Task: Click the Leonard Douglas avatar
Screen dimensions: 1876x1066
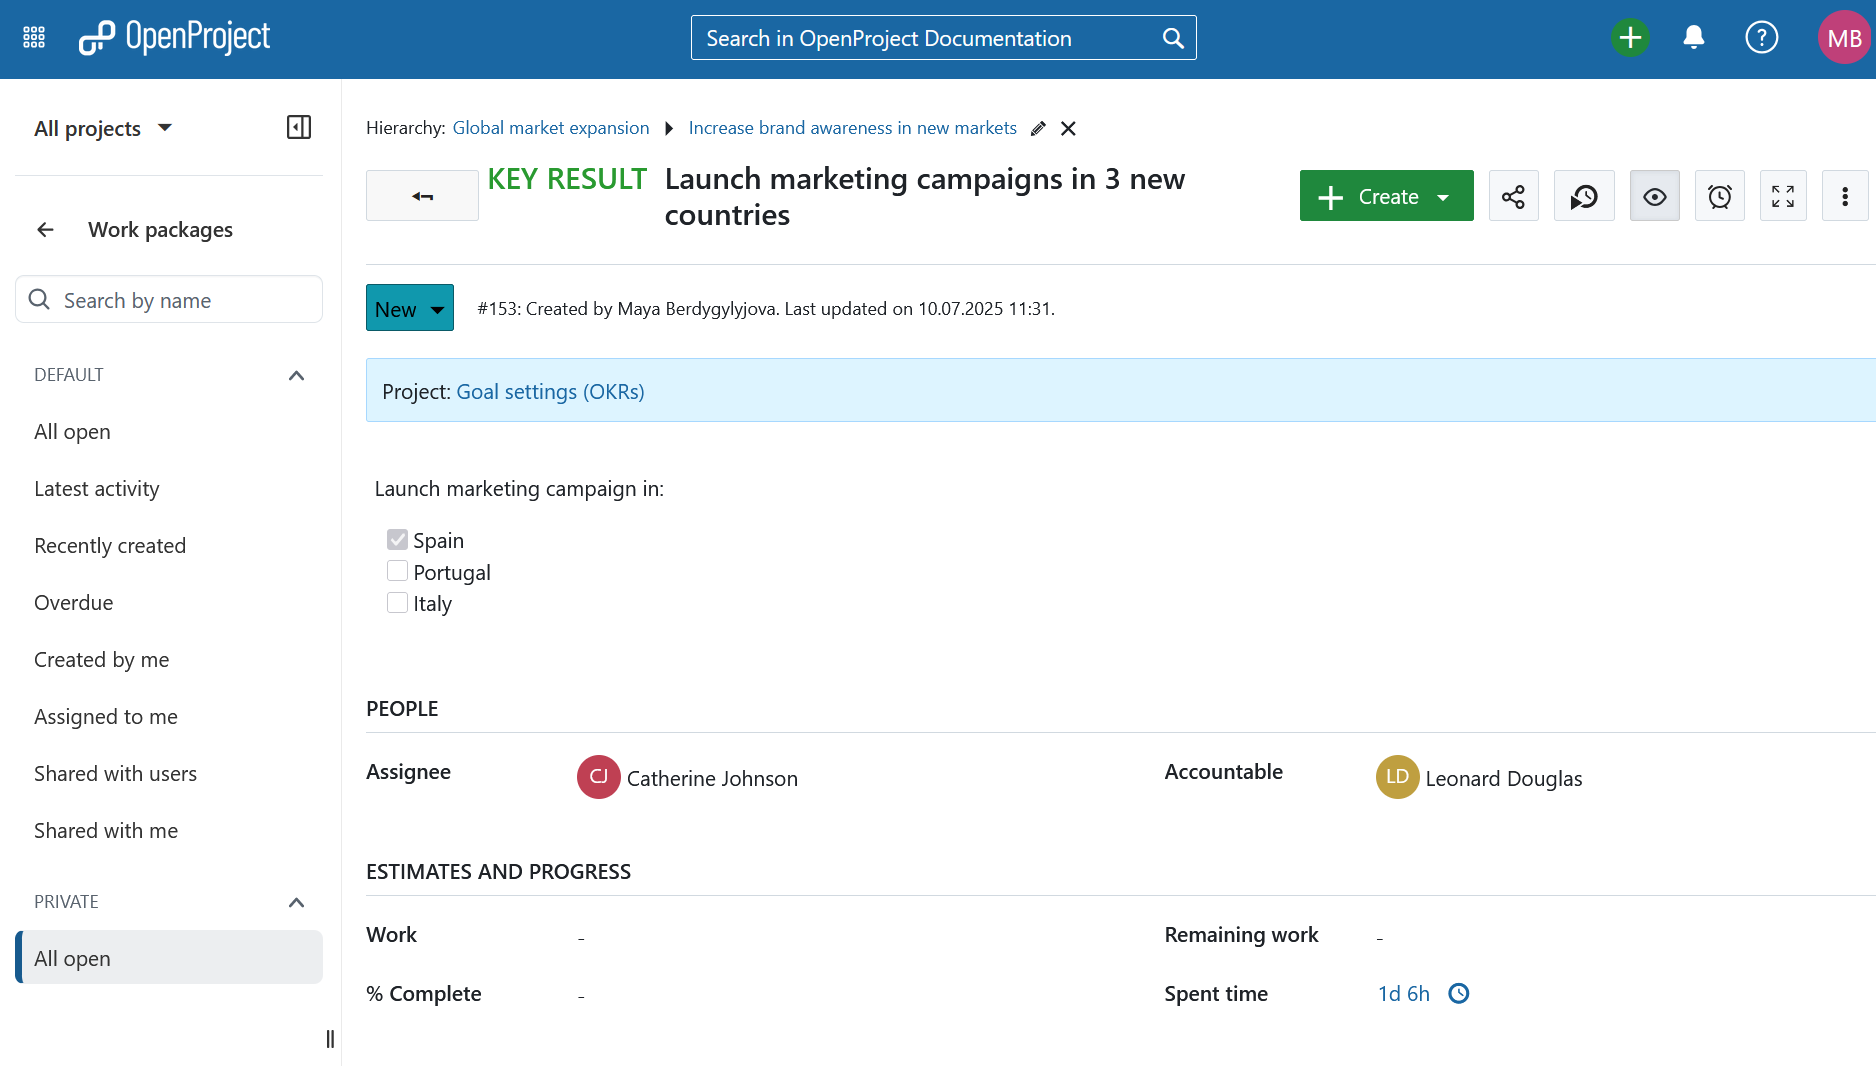Action: [1397, 777]
